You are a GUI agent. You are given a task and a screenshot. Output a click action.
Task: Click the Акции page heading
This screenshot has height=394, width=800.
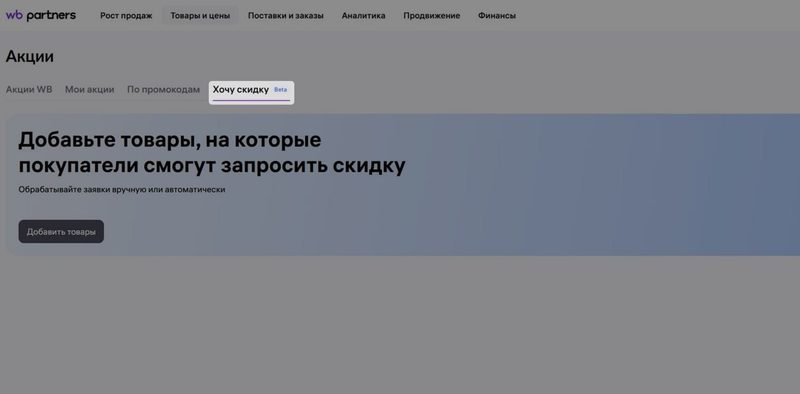[30, 57]
